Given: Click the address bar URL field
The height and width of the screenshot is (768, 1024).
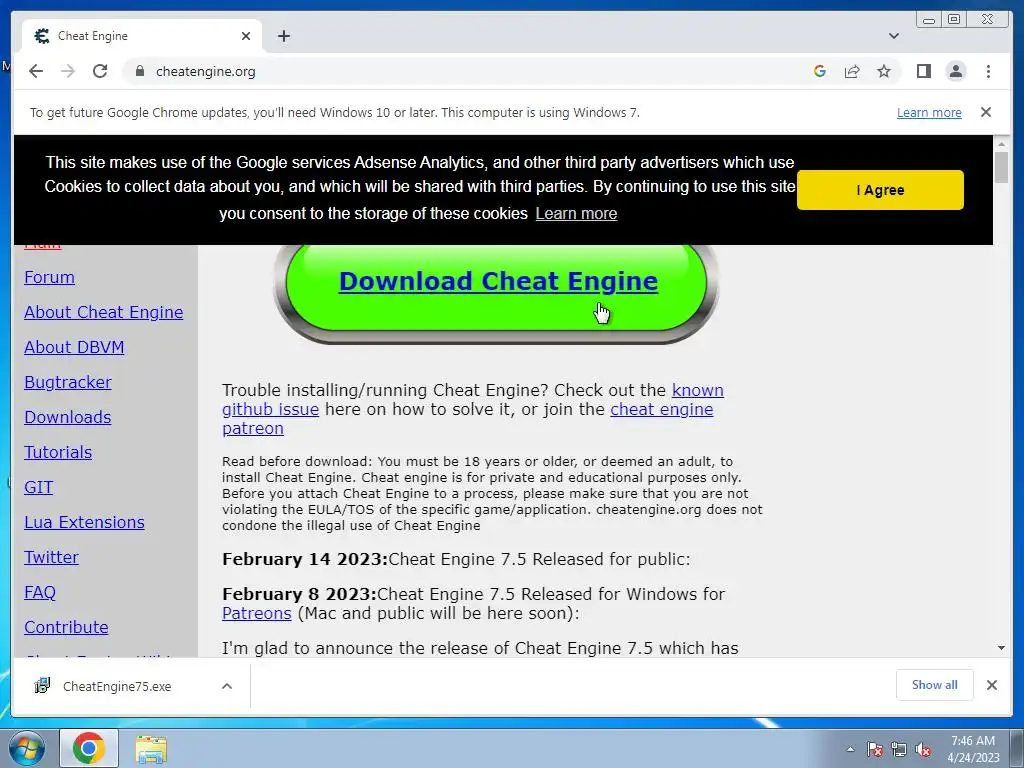Looking at the screenshot, I should [x=470, y=71].
